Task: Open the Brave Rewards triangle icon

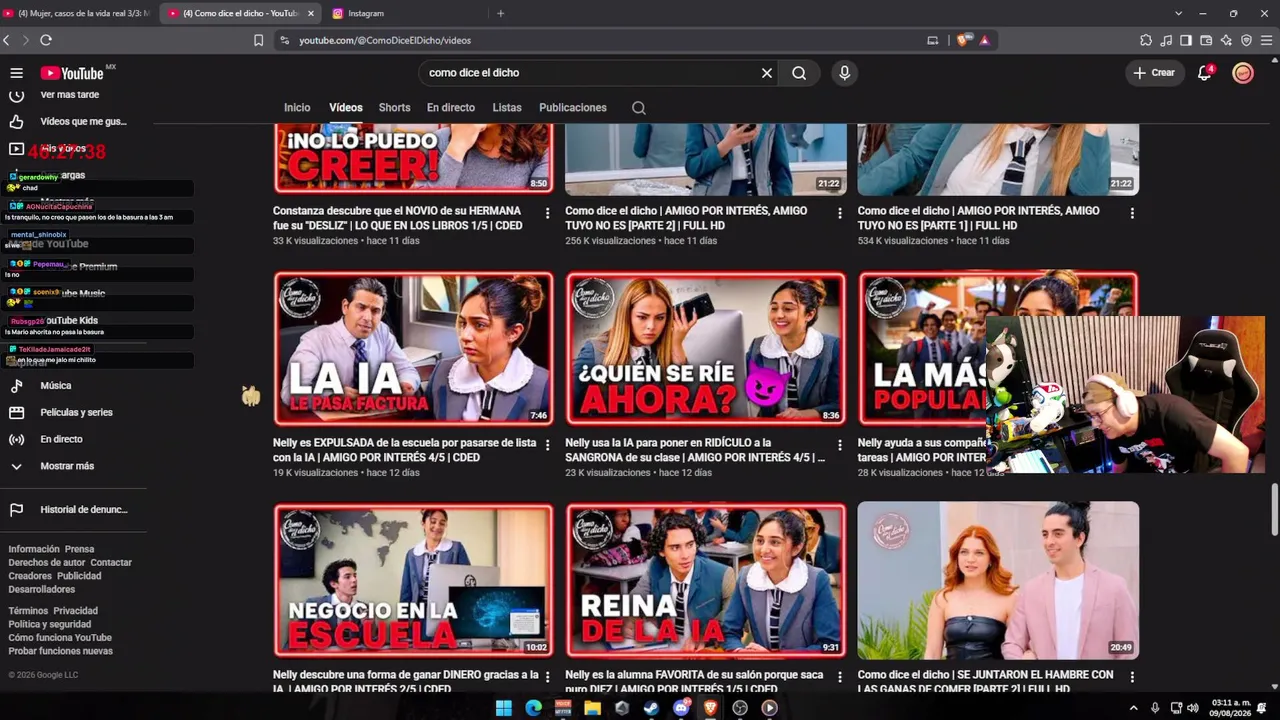Action: tap(985, 40)
